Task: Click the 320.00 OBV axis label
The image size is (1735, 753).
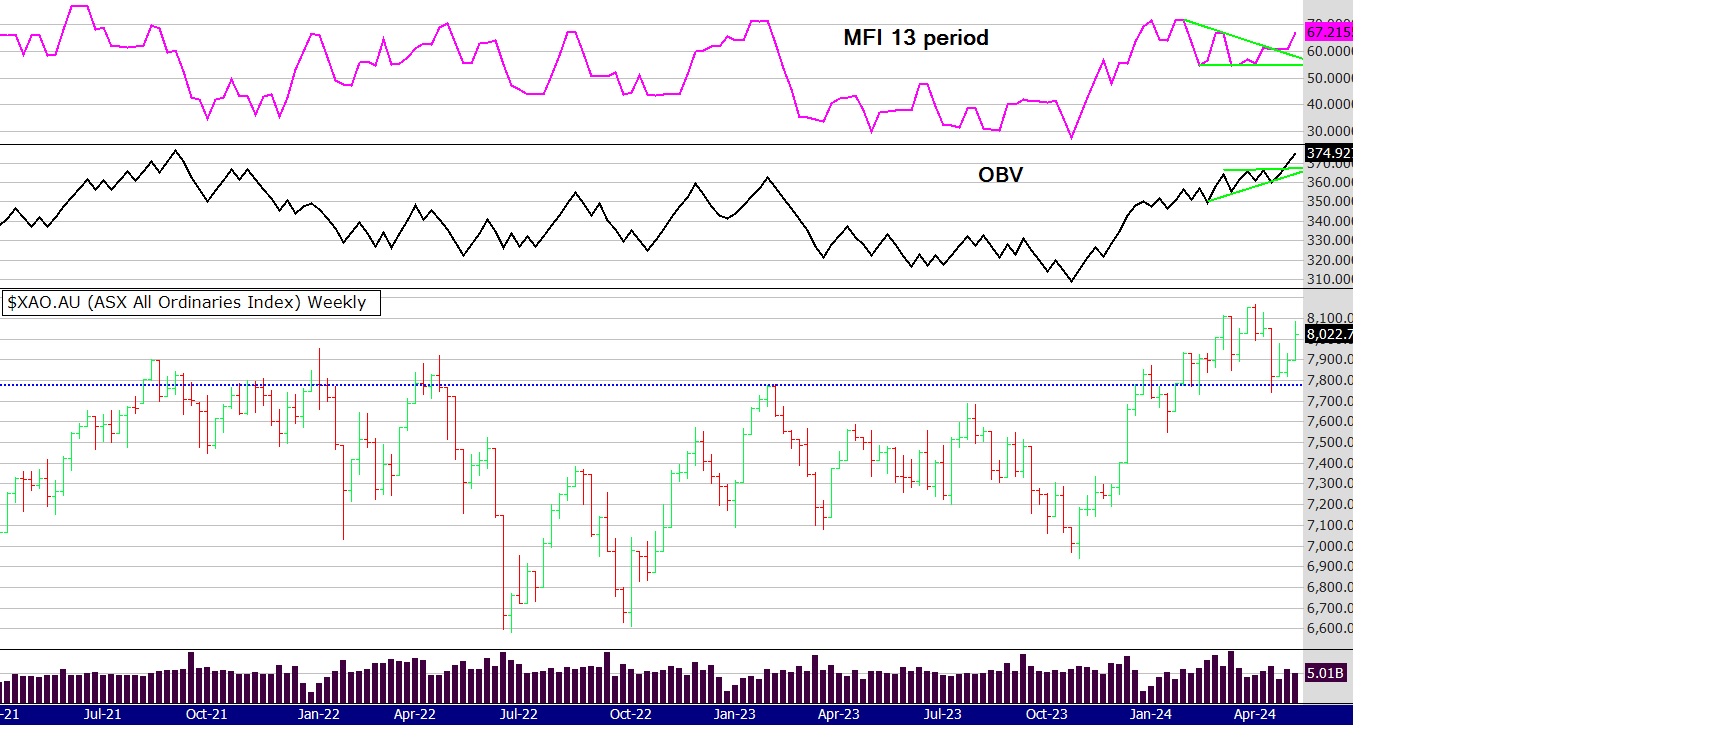Action: click(1330, 260)
